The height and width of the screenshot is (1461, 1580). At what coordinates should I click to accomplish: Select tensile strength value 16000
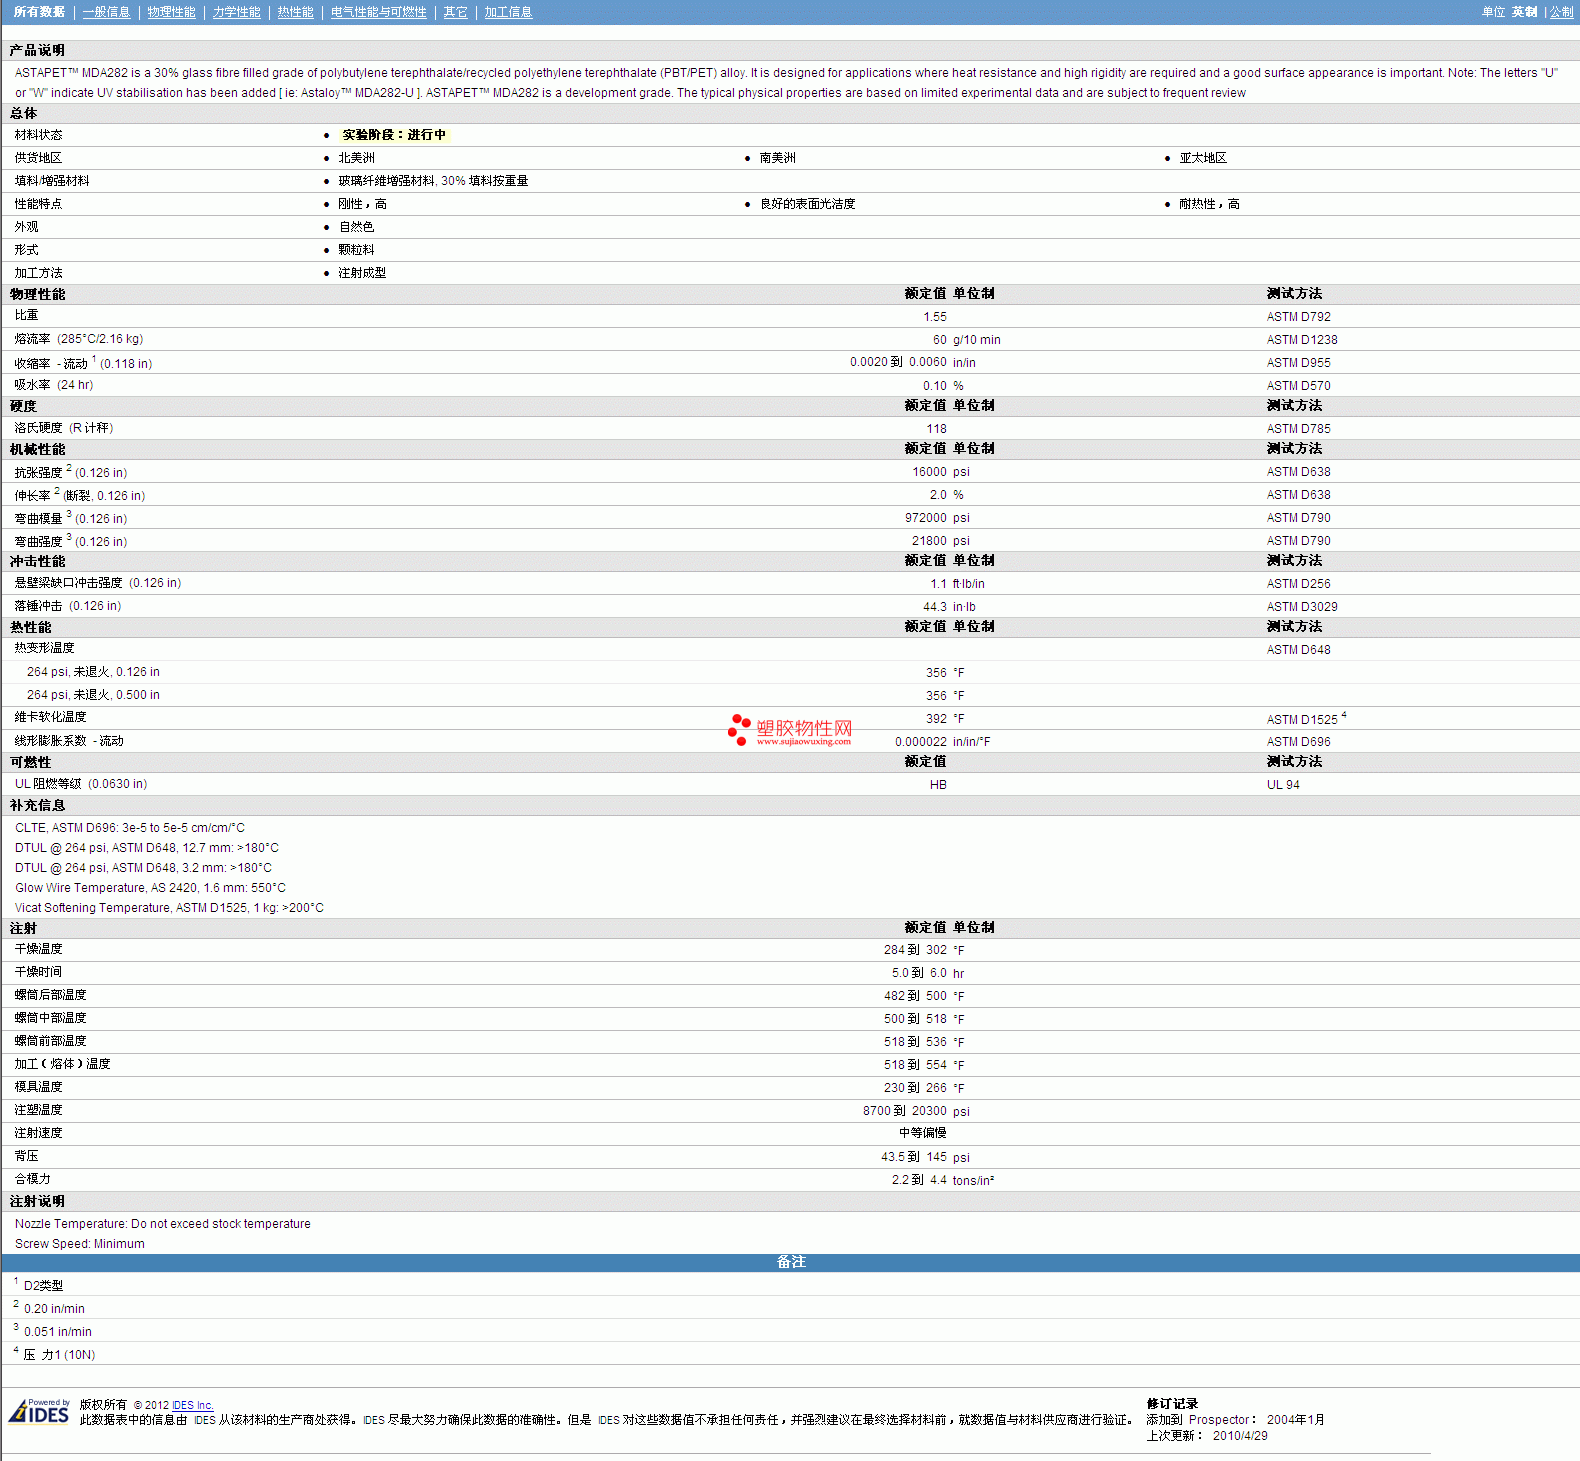929,472
